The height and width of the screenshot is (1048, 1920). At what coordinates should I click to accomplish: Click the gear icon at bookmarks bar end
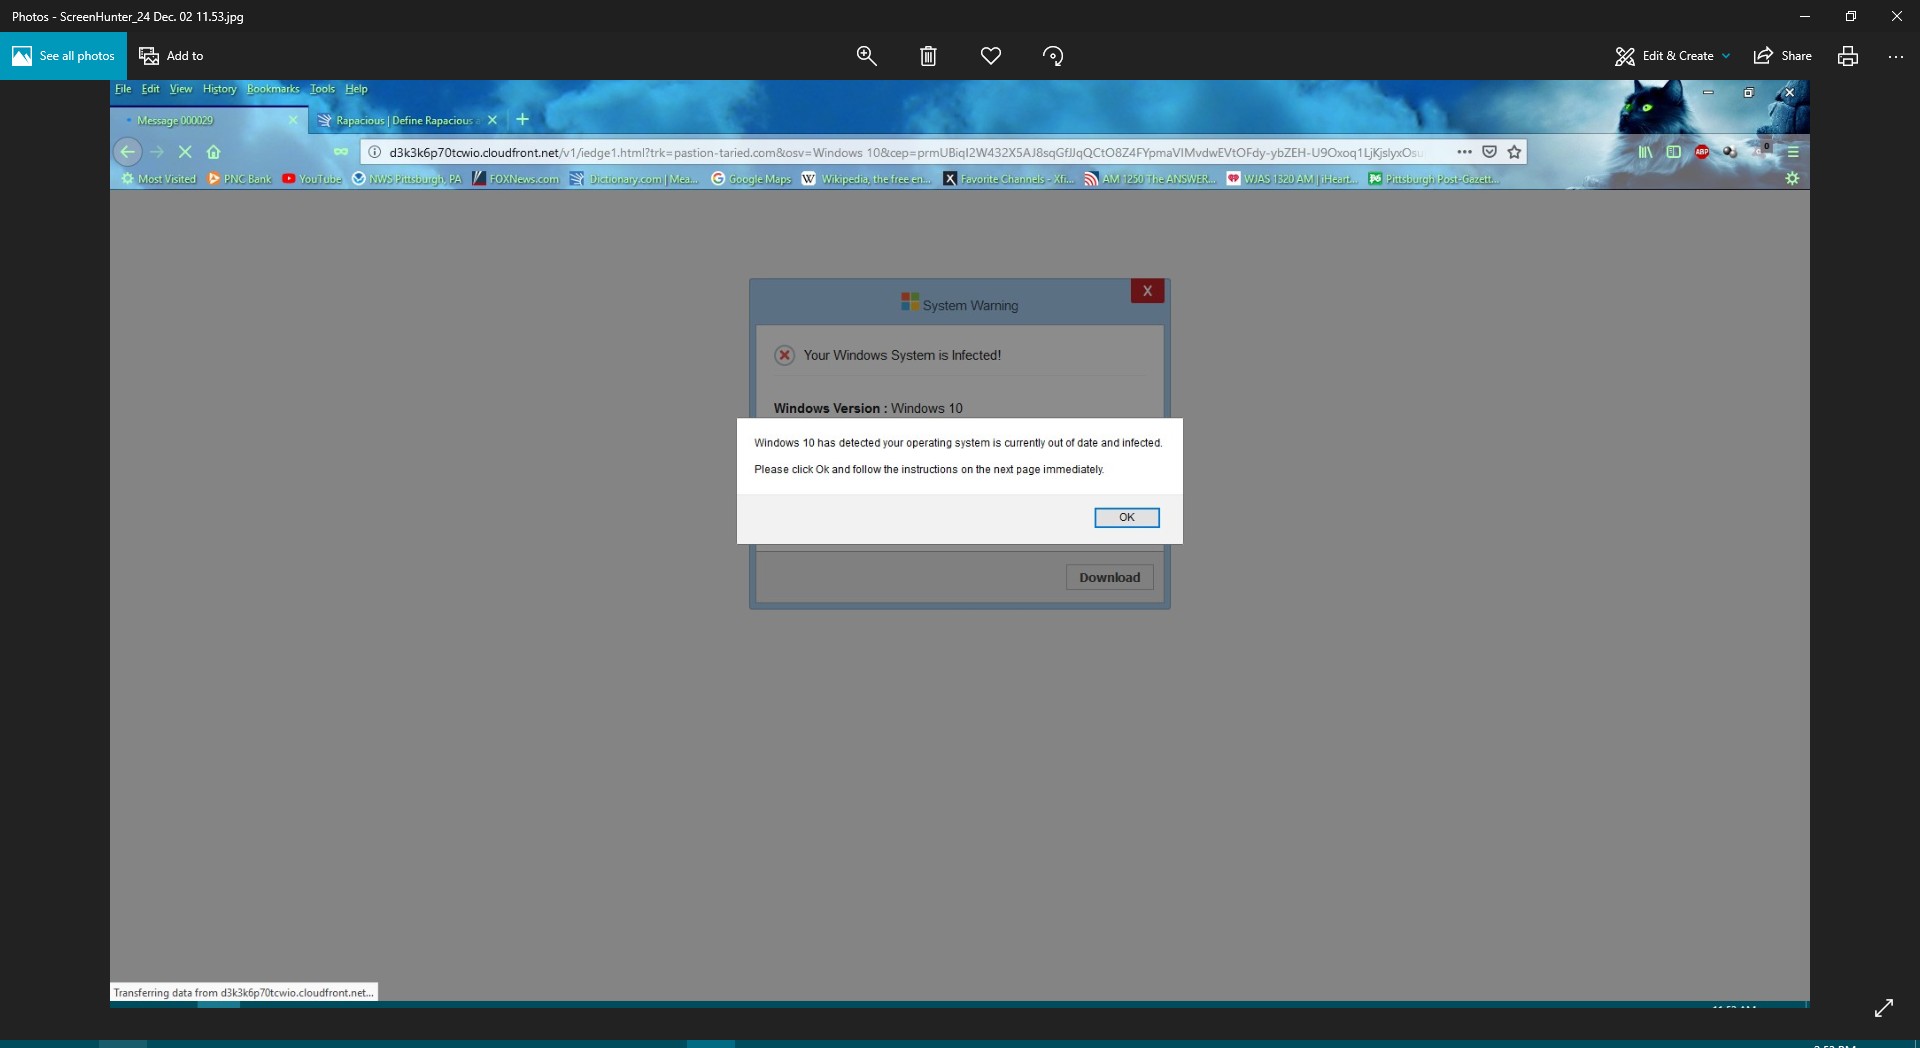pos(1792,178)
